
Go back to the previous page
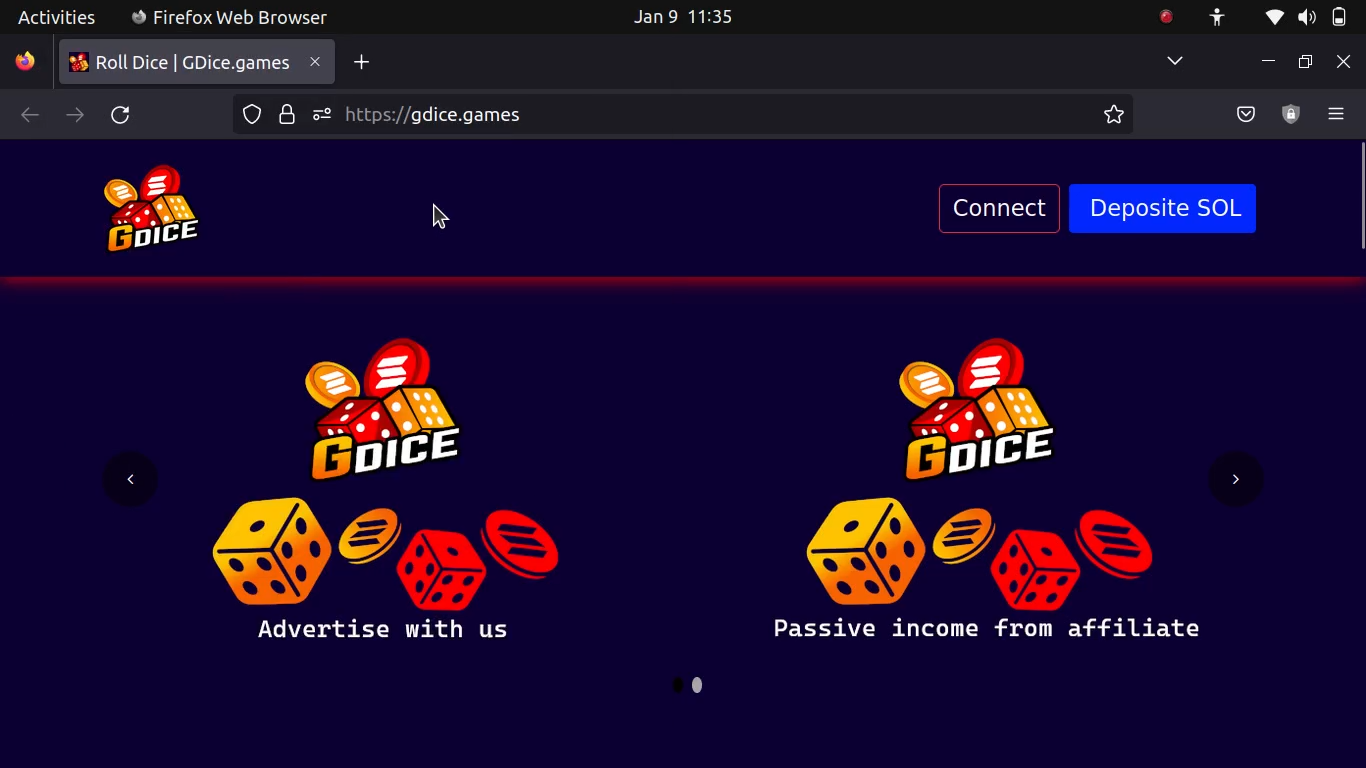[x=30, y=114]
